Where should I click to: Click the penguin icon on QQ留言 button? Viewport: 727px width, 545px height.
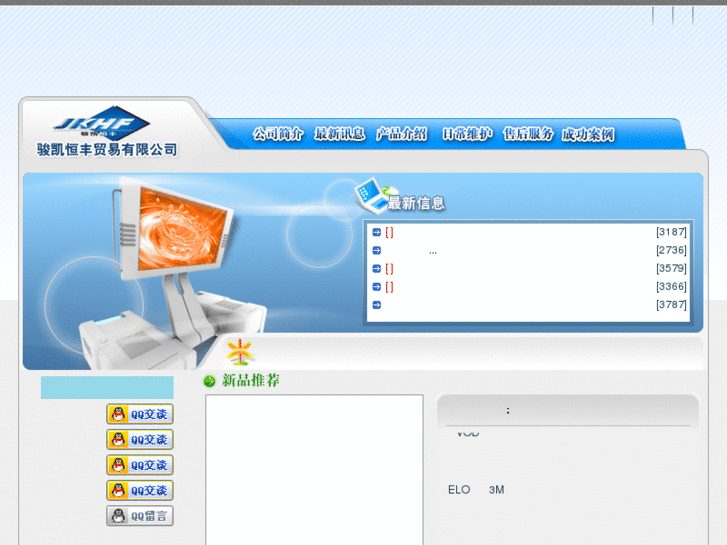(x=119, y=515)
